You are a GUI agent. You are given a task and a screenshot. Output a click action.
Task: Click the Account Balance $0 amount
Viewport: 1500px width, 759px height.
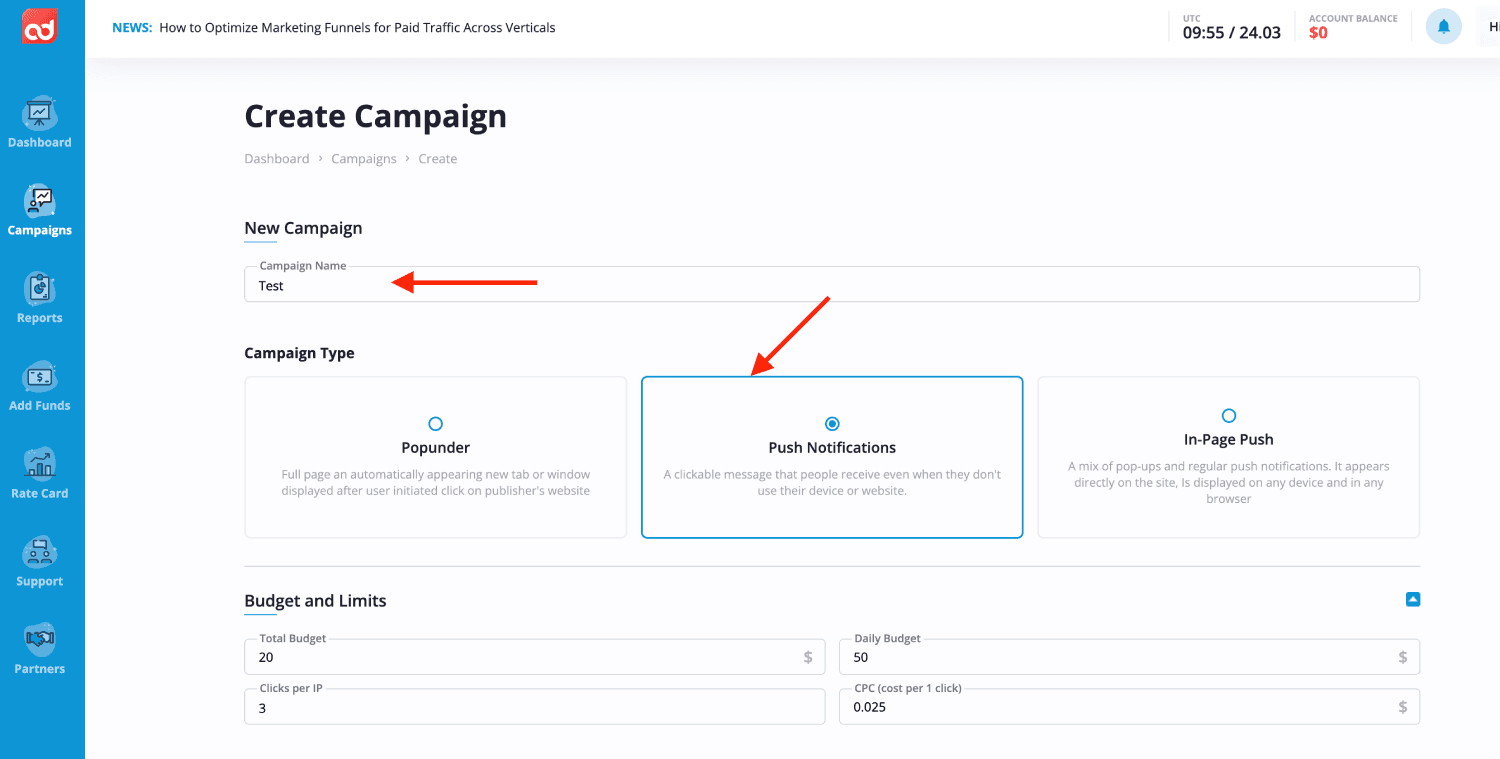[1318, 33]
